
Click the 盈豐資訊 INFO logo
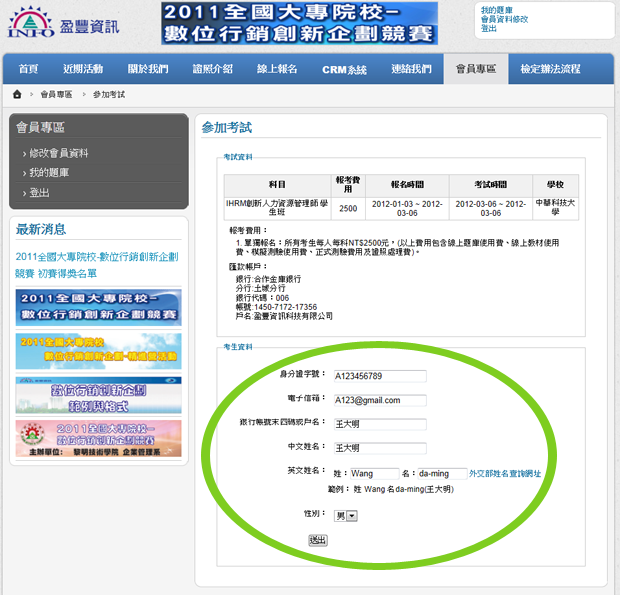point(62,24)
